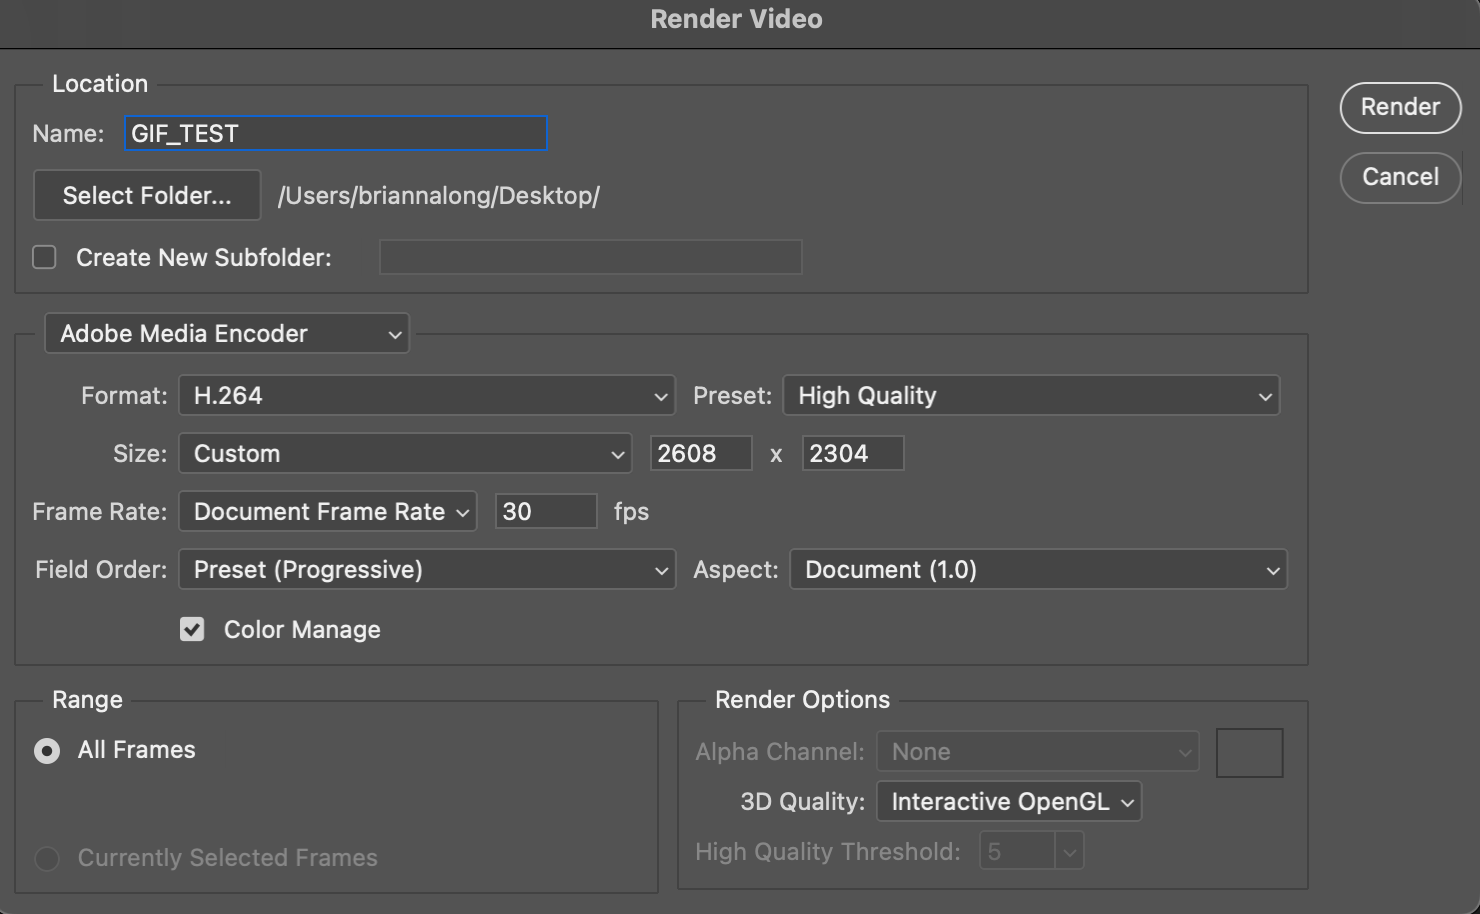Open the Size dropdown showing Custom
Image resolution: width=1480 pixels, height=914 pixels.
404,453
